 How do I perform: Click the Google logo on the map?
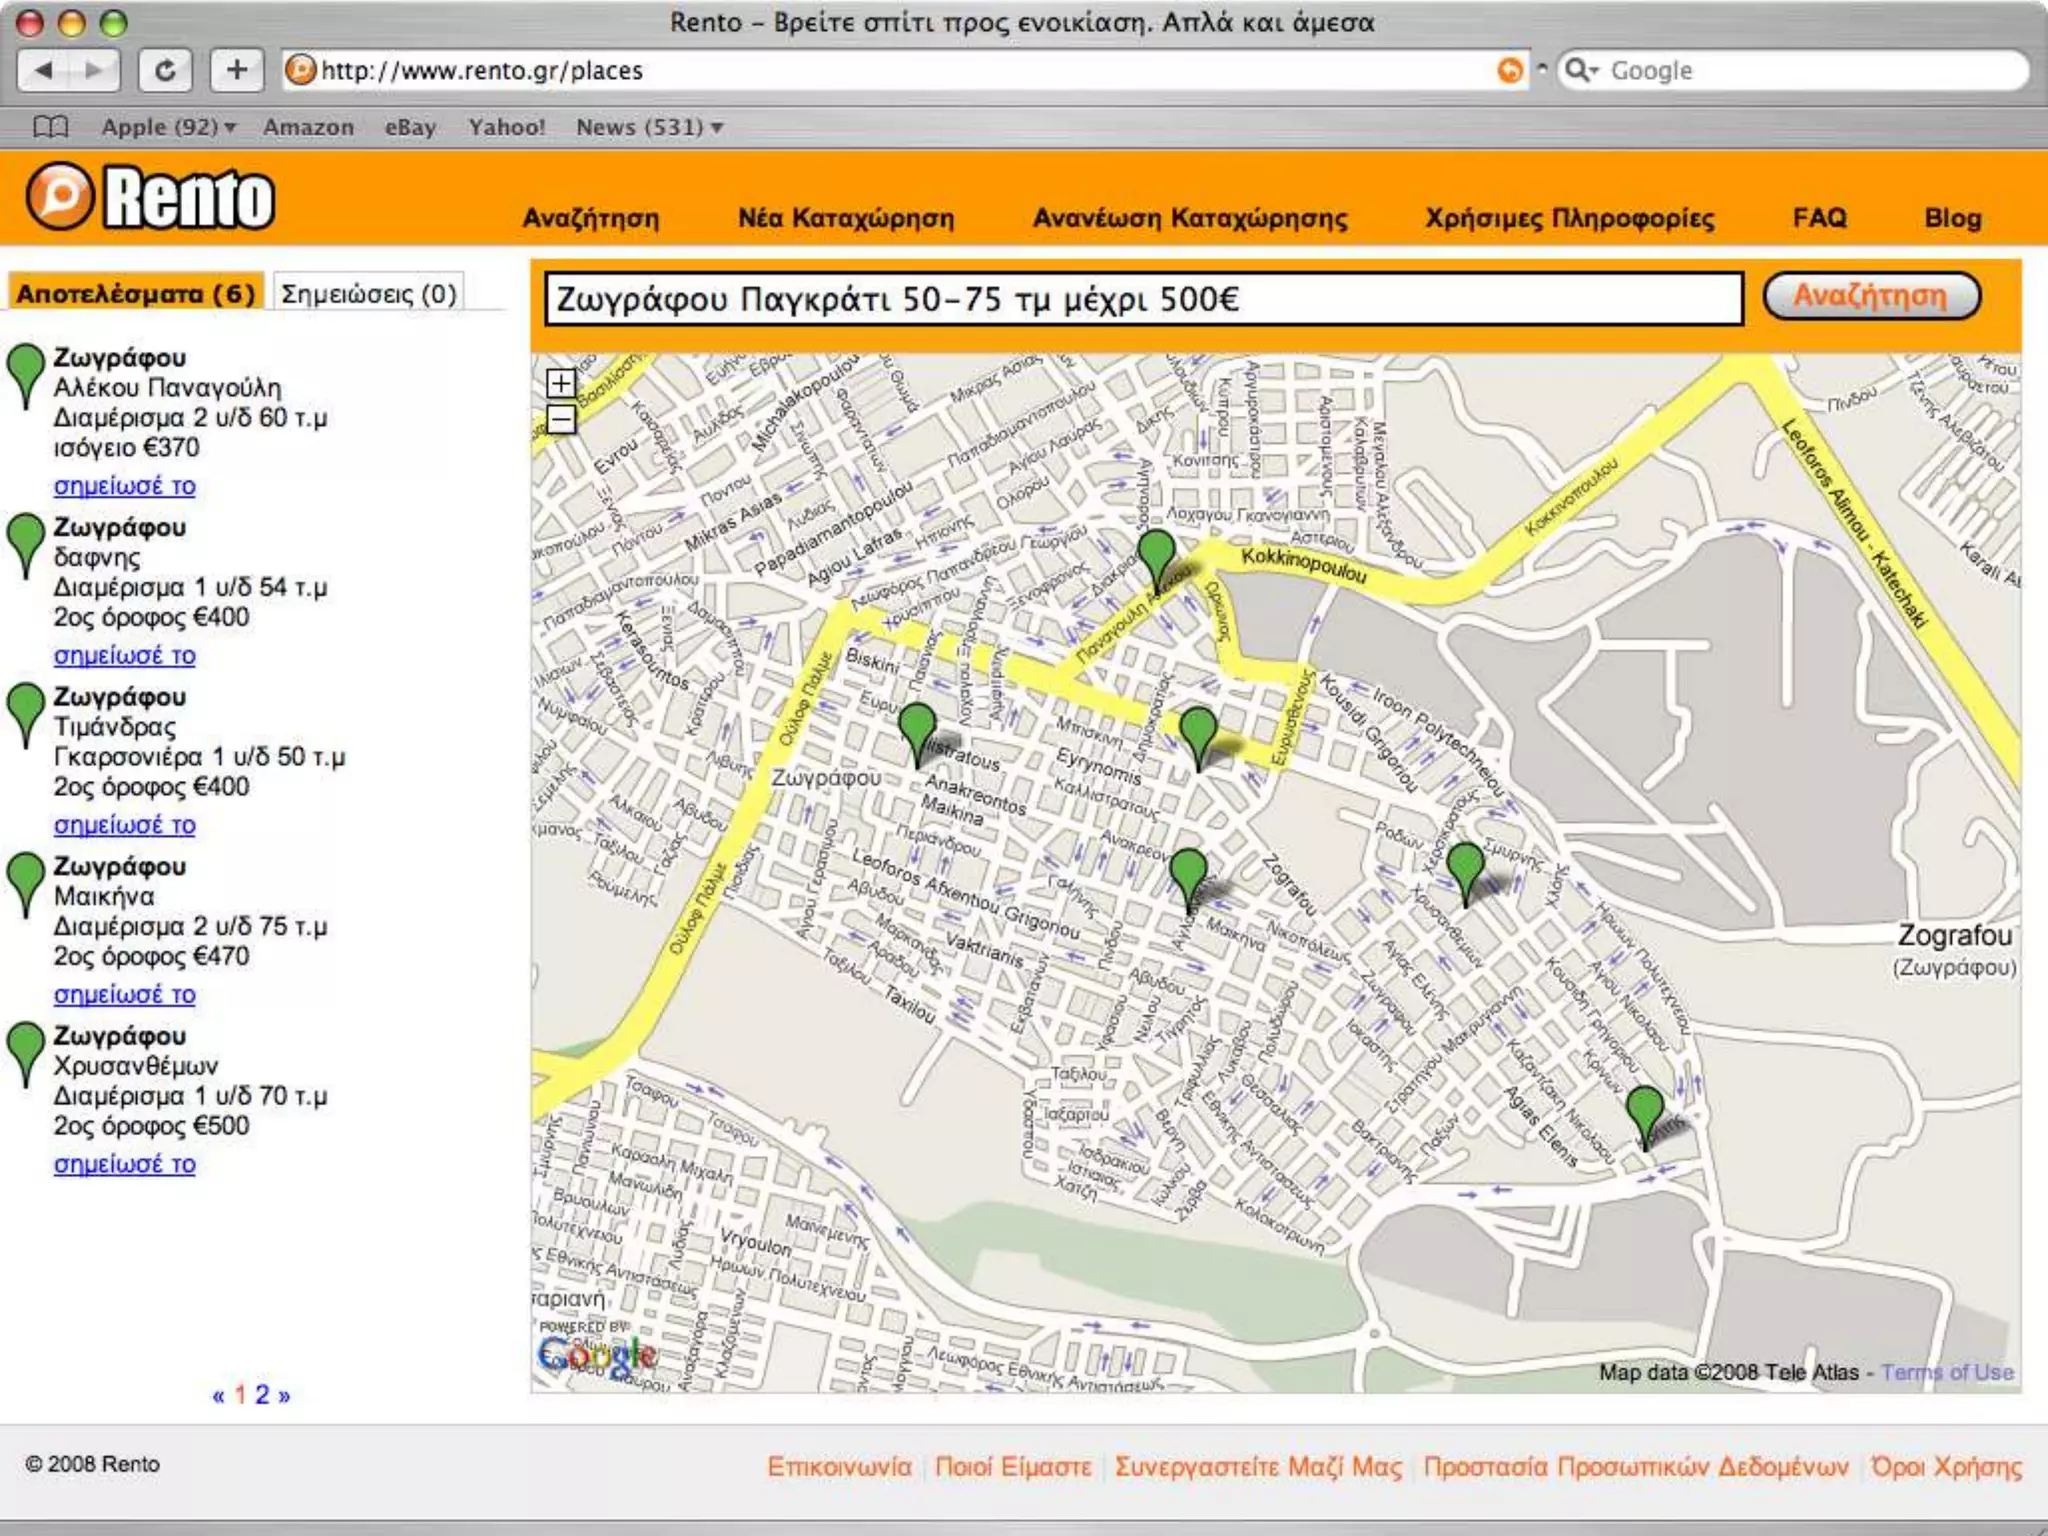click(x=596, y=1355)
